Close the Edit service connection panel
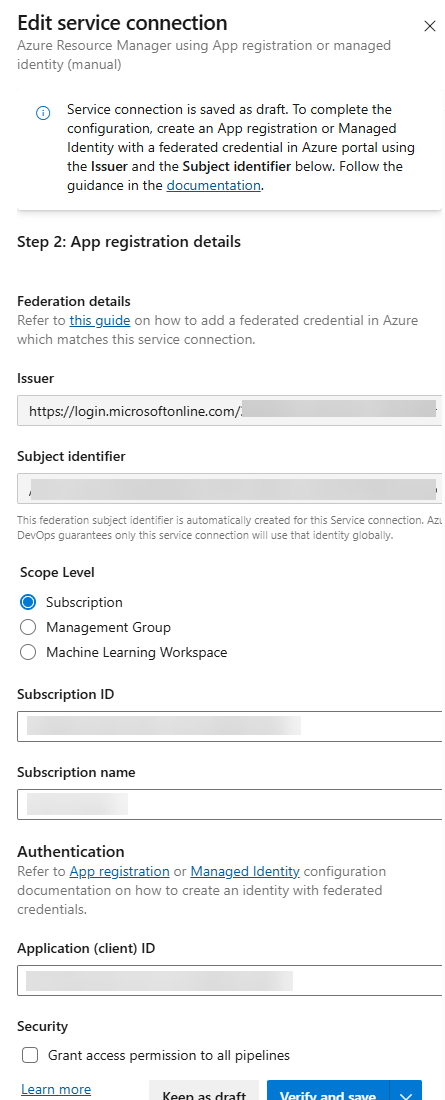445x1100 pixels. tap(430, 27)
